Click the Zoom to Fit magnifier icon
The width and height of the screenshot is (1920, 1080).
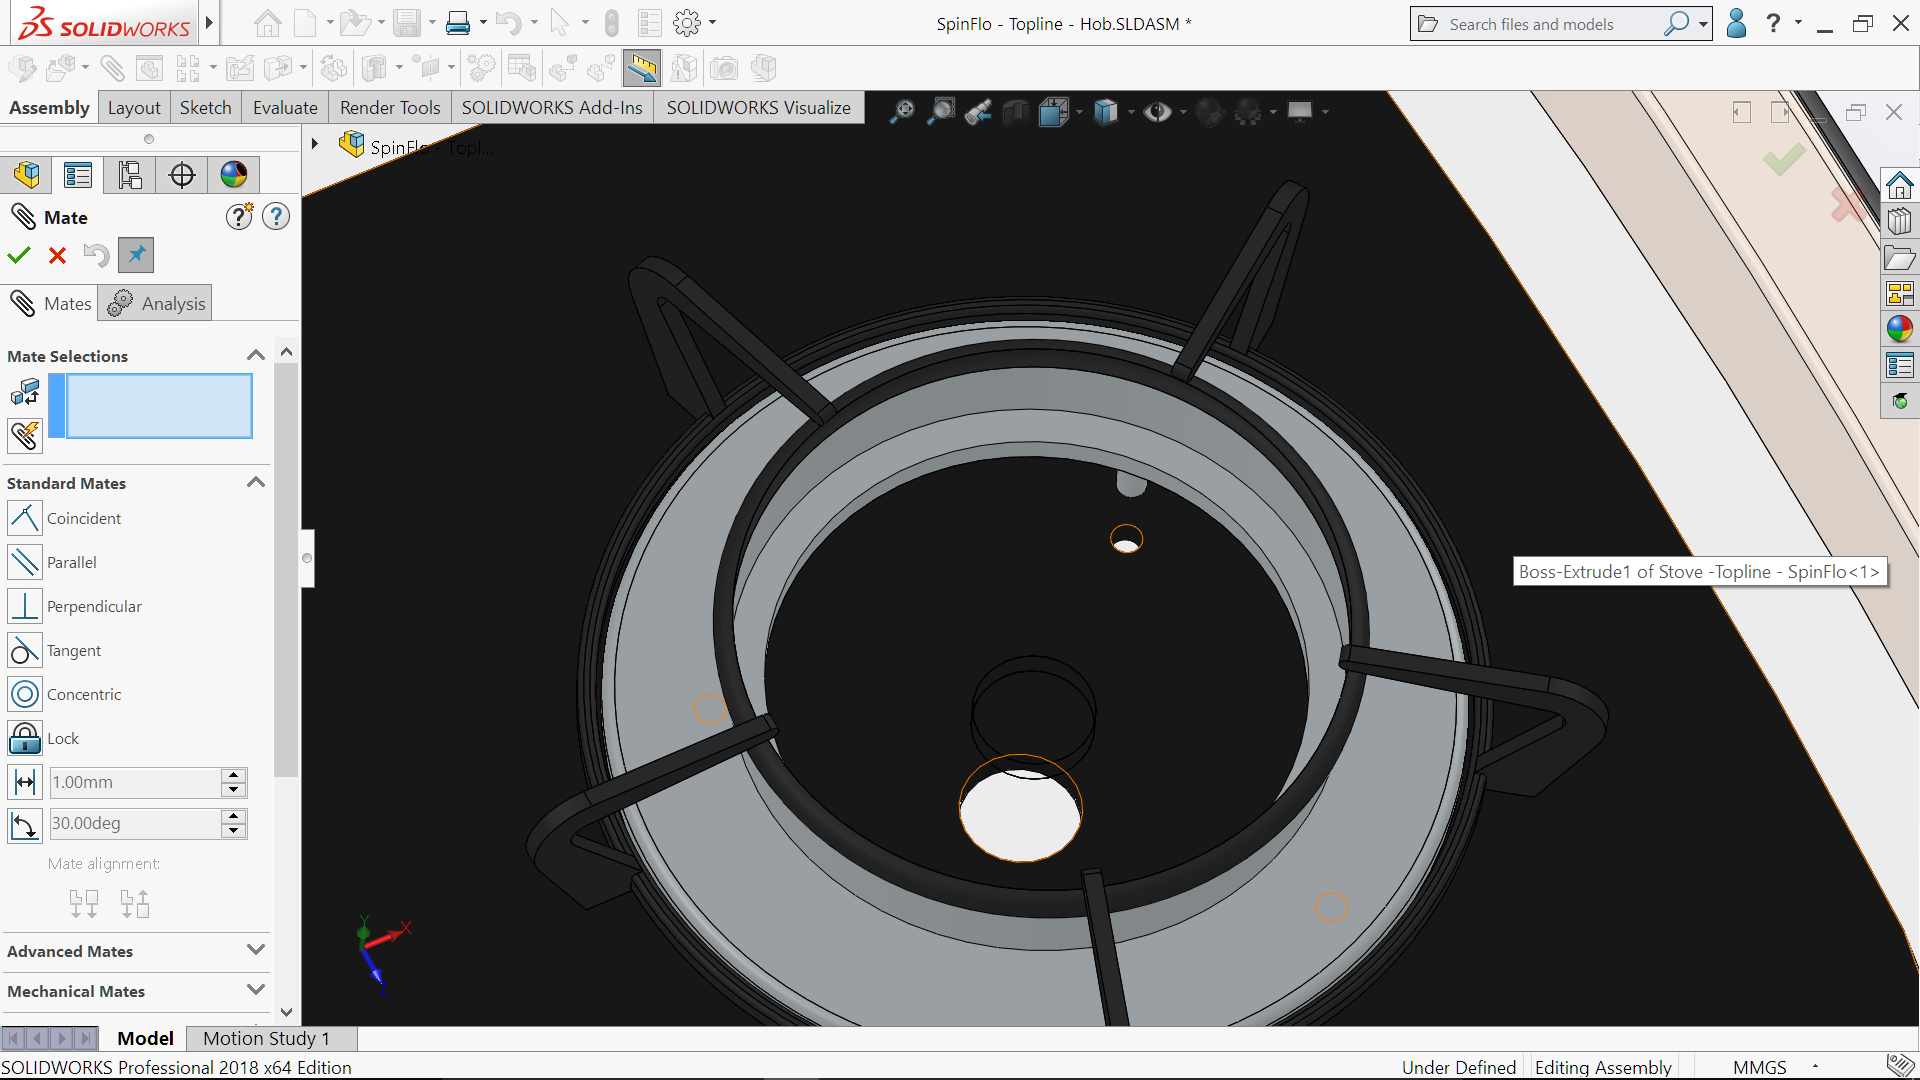click(902, 111)
